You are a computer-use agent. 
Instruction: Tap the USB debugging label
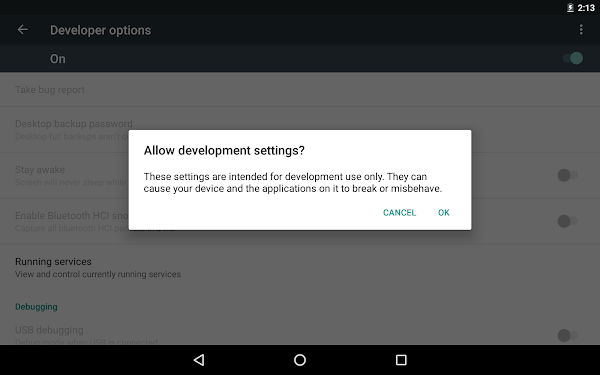pos(49,330)
